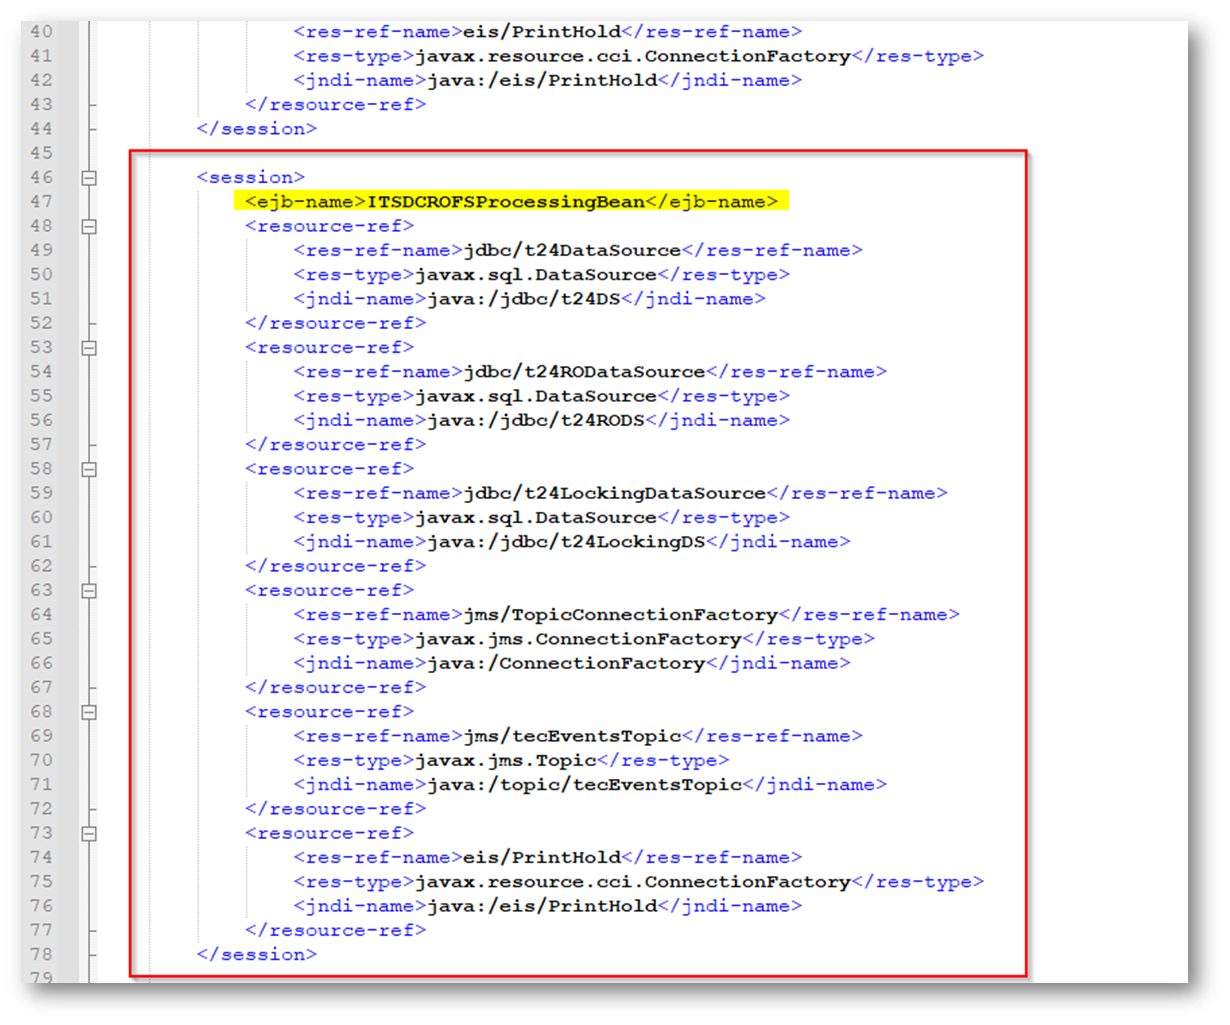Screen dimensions: 1230x1025
Task: Collapse the session fold marker at line 46
Action: coord(89,178)
